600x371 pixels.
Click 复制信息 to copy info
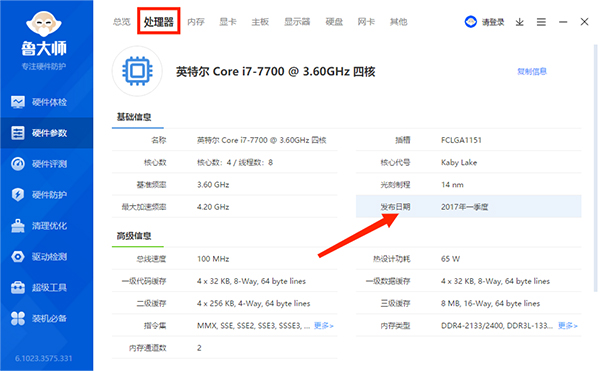pyautogui.click(x=532, y=72)
